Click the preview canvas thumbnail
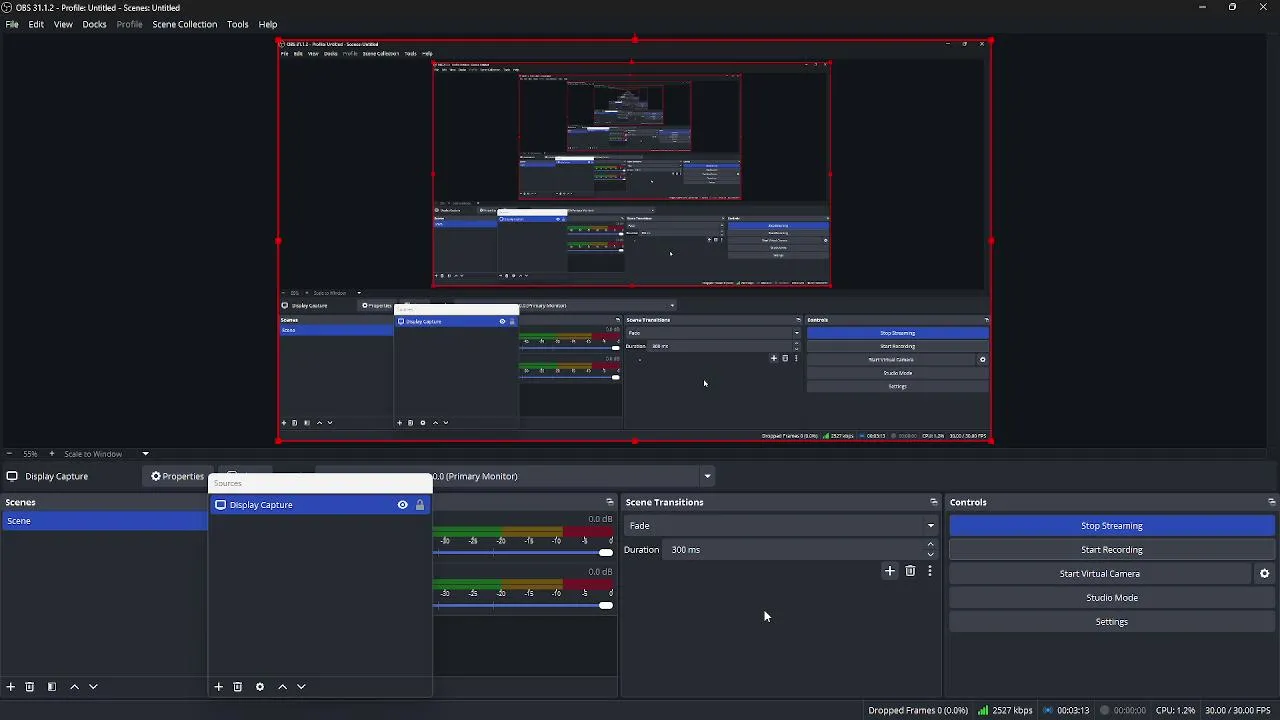 (x=635, y=241)
